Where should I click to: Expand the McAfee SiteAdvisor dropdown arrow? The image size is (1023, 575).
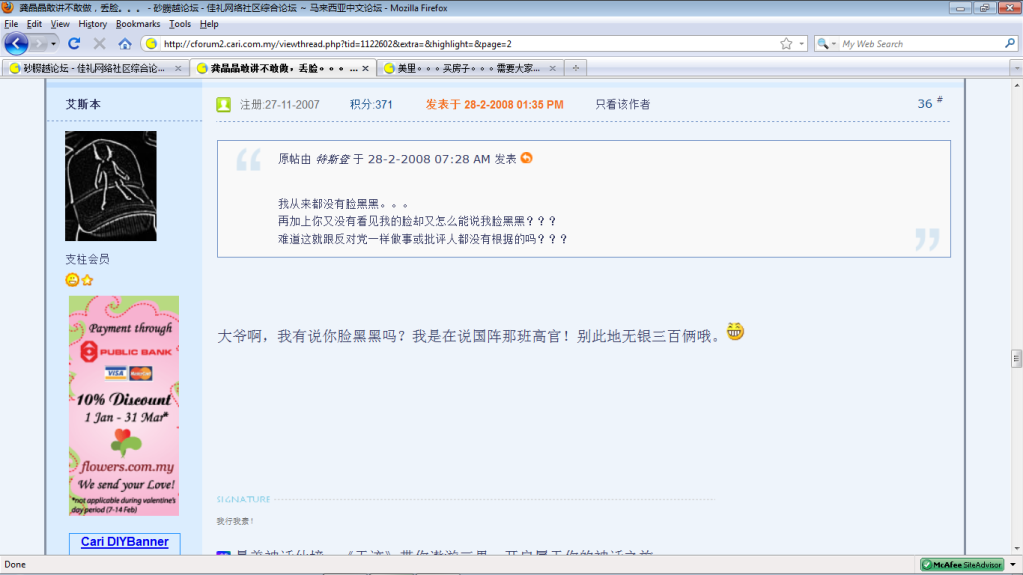tap(1012, 565)
